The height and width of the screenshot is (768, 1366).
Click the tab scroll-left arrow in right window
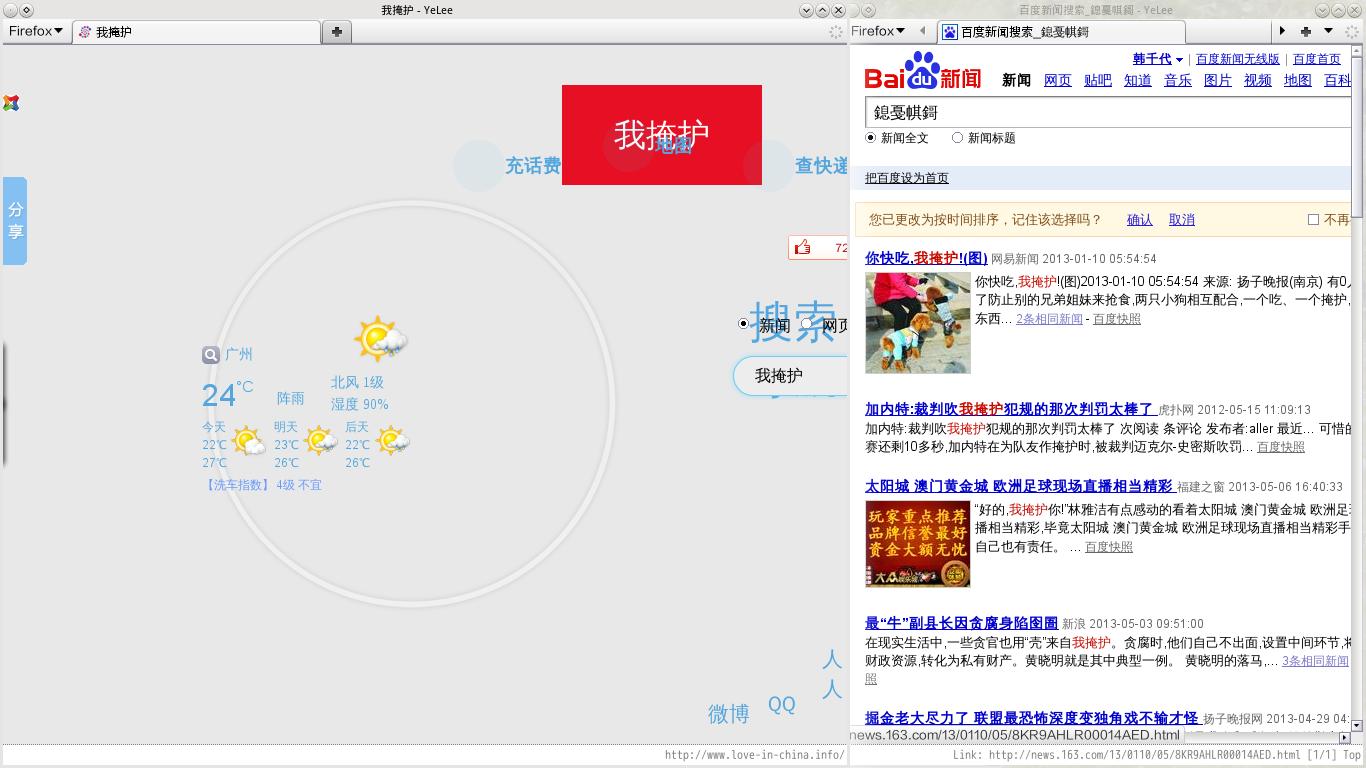[x=922, y=31]
